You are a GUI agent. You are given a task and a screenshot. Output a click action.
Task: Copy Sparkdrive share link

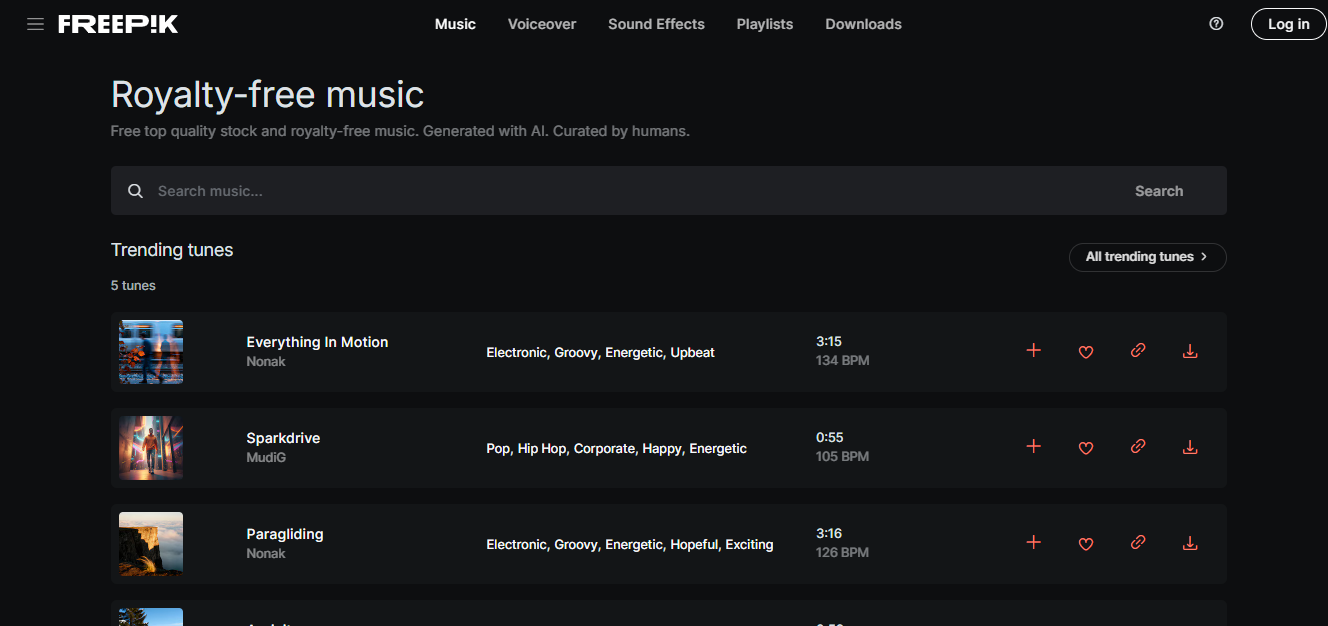[1138, 447]
